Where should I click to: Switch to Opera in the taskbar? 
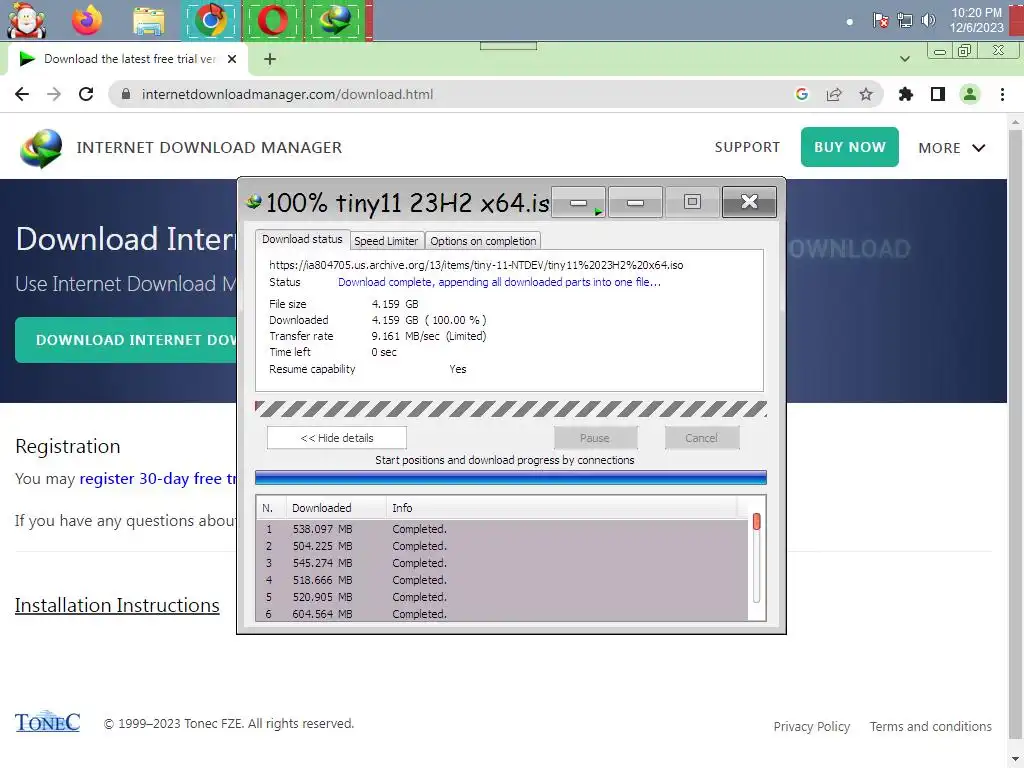tap(272, 20)
